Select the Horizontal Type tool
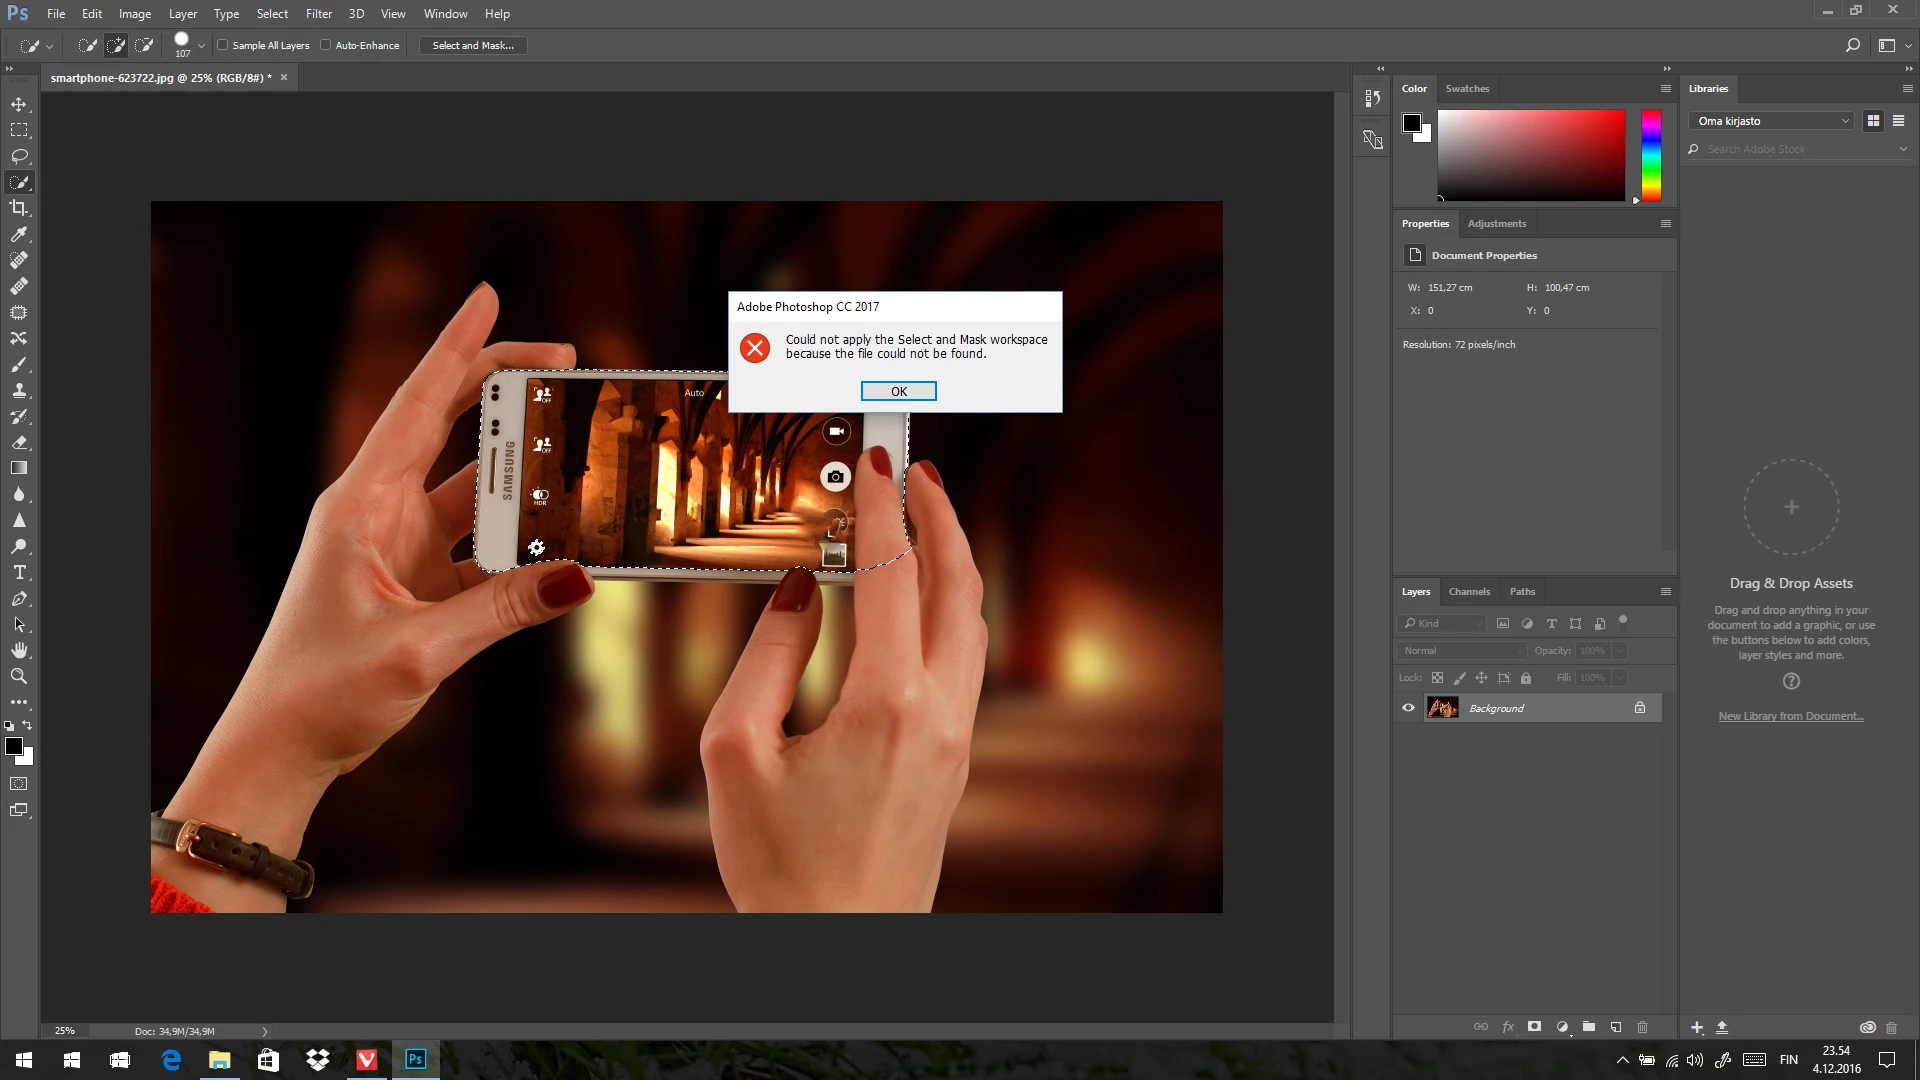This screenshot has width=1920, height=1080. 19,572
